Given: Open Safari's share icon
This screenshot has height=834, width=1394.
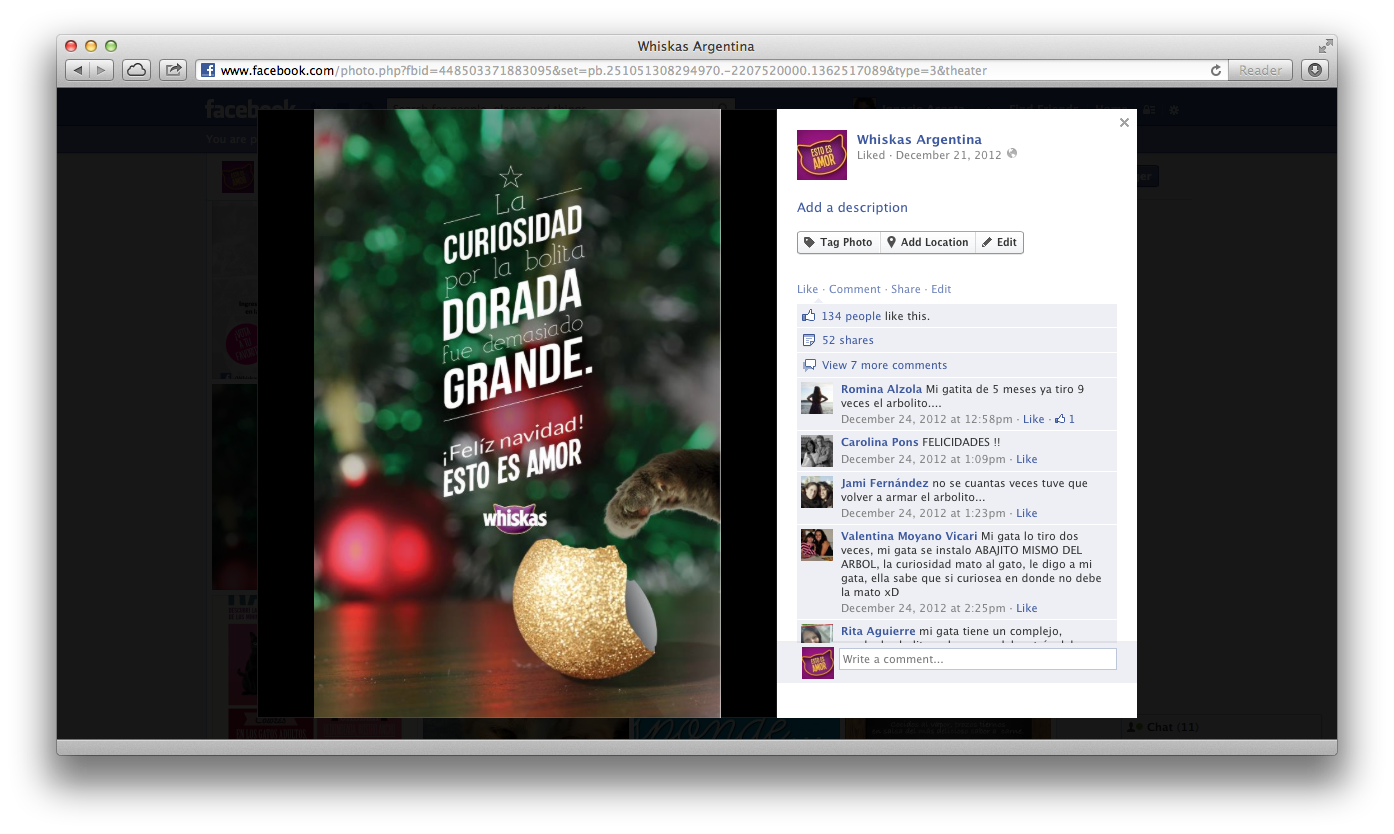Looking at the screenshot, I should point(173,70).
